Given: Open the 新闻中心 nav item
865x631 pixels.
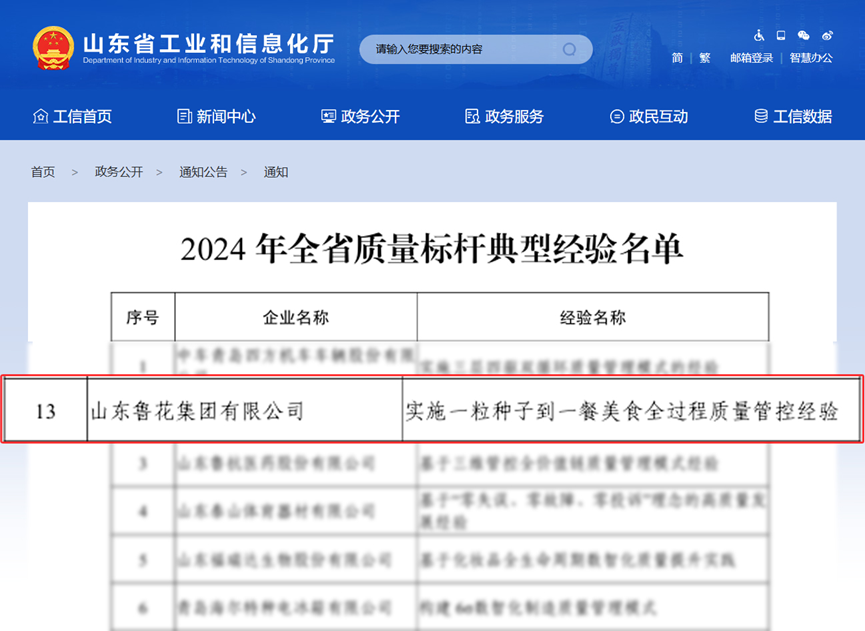Looking at the screenshot, I should 216,116.
